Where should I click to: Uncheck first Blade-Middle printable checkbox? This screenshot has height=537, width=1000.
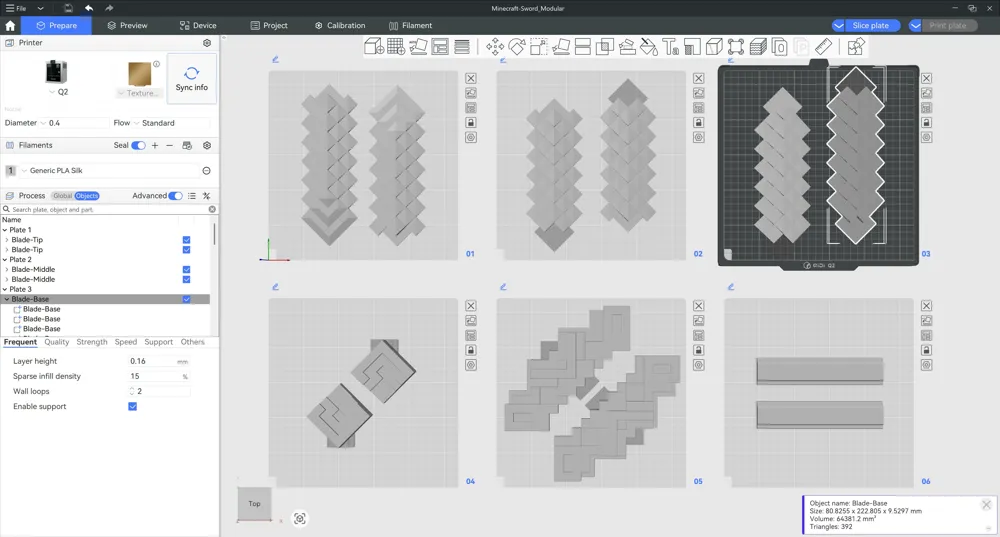point(186,269)
